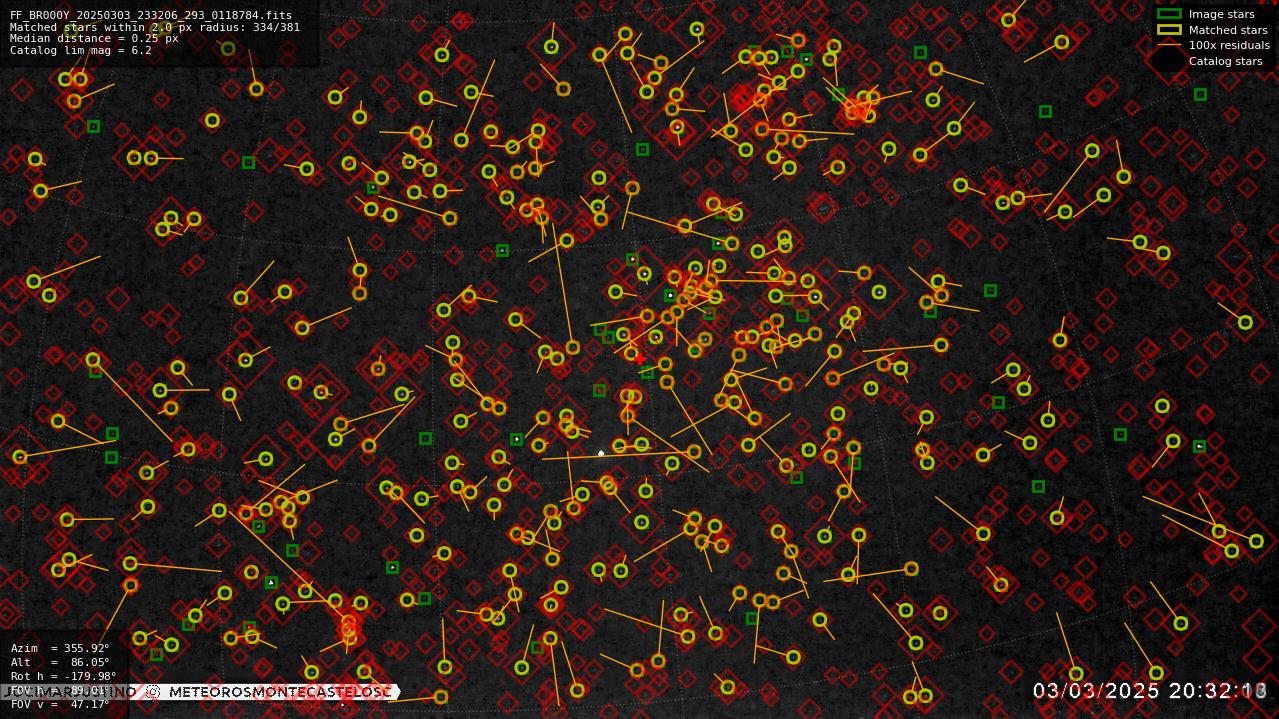Click the yellow Matched stars legend swatch
The height and width of the screenshot is (719, 1279).
[1169, 30]
